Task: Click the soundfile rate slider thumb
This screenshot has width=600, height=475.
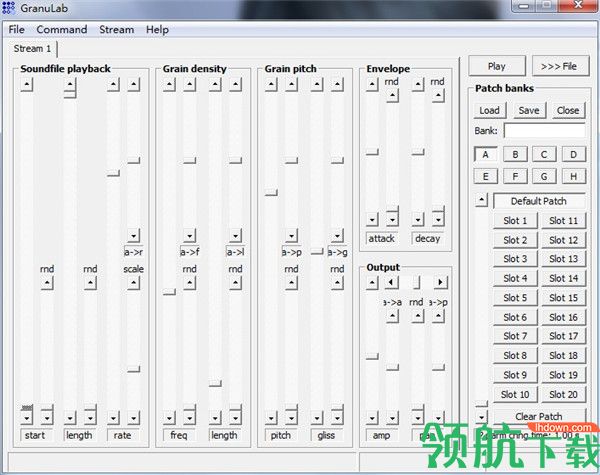Action: tap(113, 173)
